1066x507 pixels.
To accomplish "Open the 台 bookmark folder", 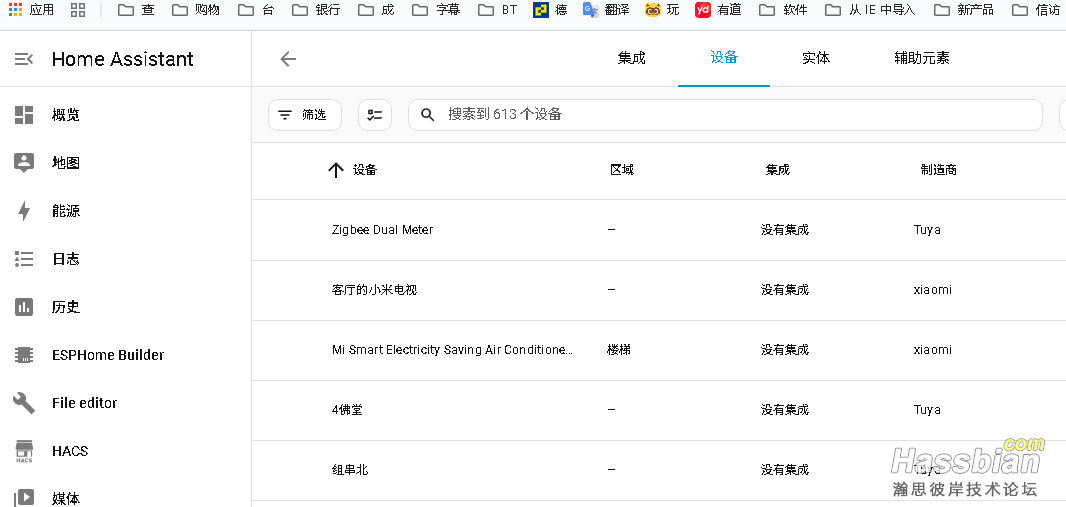I will [258, 10].
